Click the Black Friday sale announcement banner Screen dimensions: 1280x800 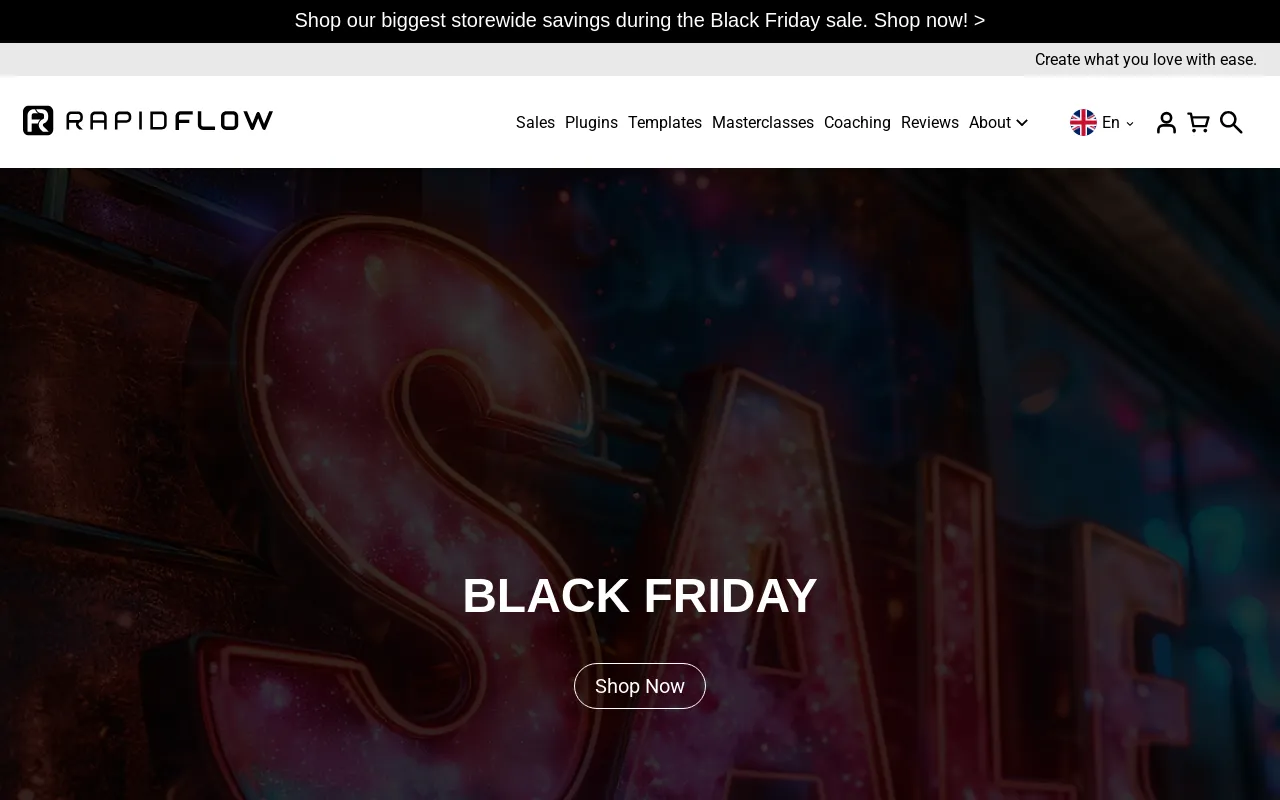click(x=640, y=20)
